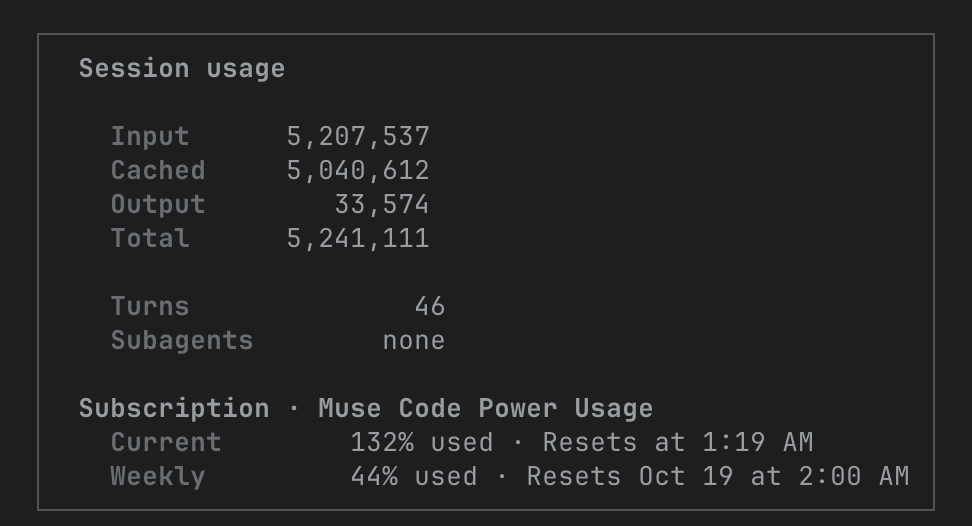Click the "Weekly" usage label
Viewport: 972px width, 526px height.
pyautogui.click(x=158, y=477)
